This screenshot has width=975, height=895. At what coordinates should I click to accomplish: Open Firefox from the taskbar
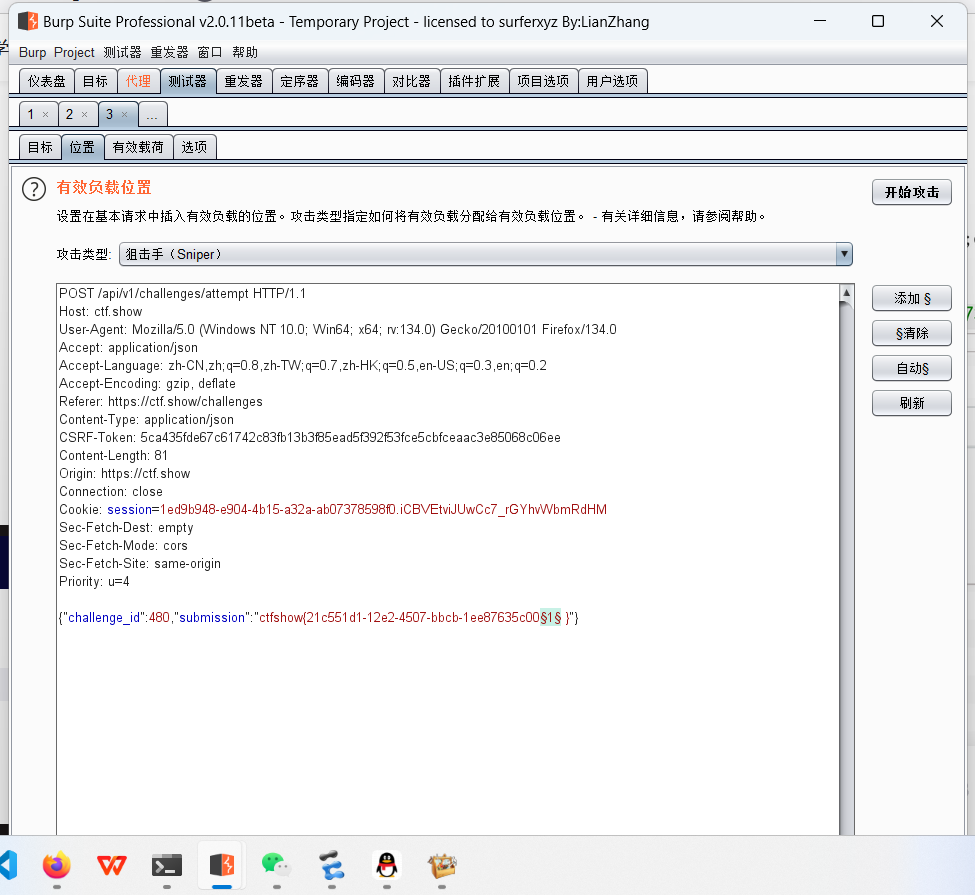click(57, 865)
